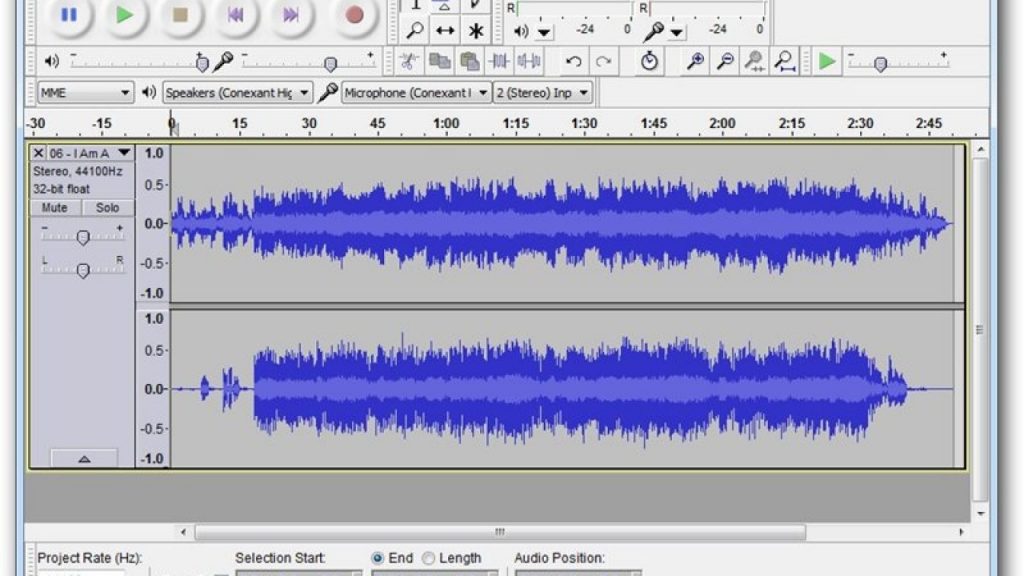The height and width of the screenshot is (576, 1024).
Task: Open the input meter dropdown arrow
Action: 677,32
